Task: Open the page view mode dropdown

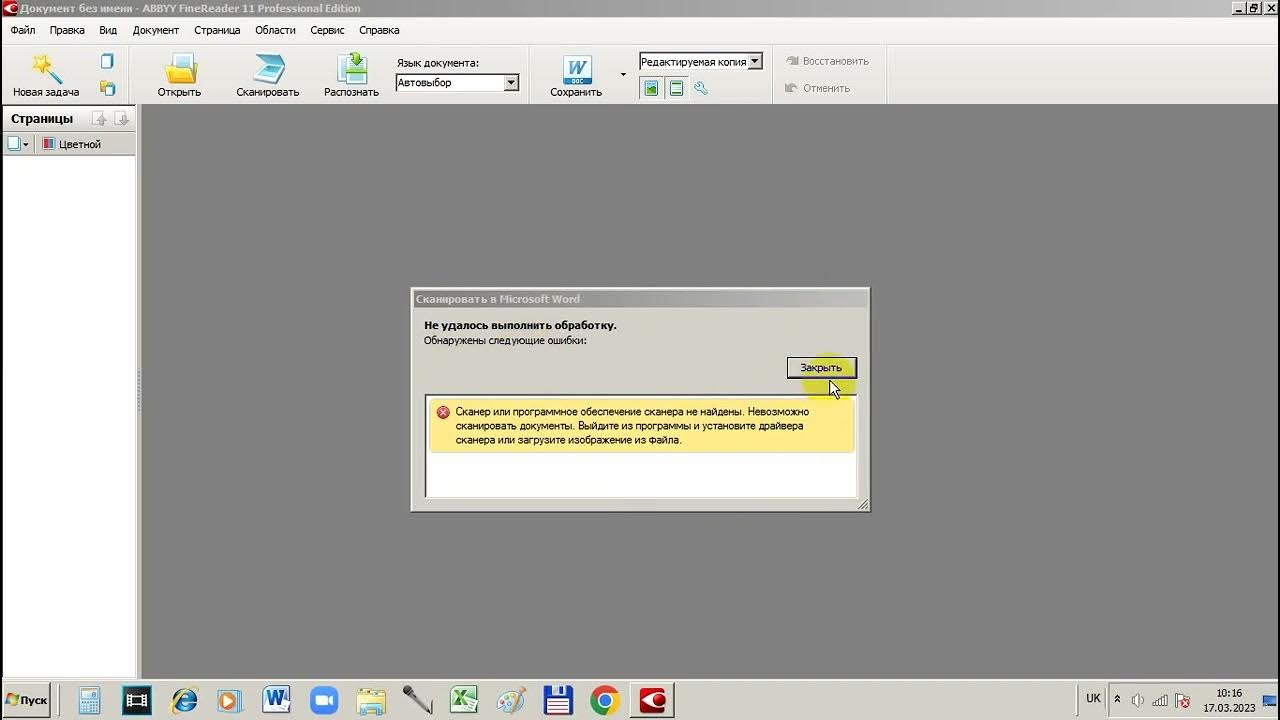Action: tap(18, 144)
